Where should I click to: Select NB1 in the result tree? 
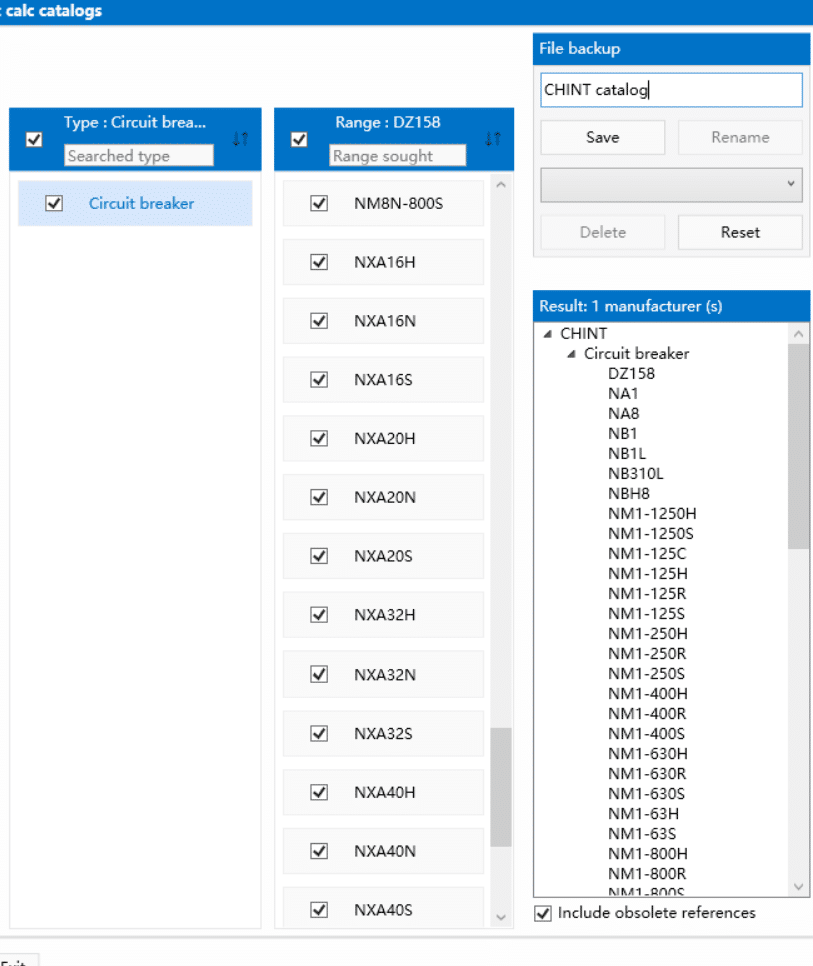tap(623, 434)
